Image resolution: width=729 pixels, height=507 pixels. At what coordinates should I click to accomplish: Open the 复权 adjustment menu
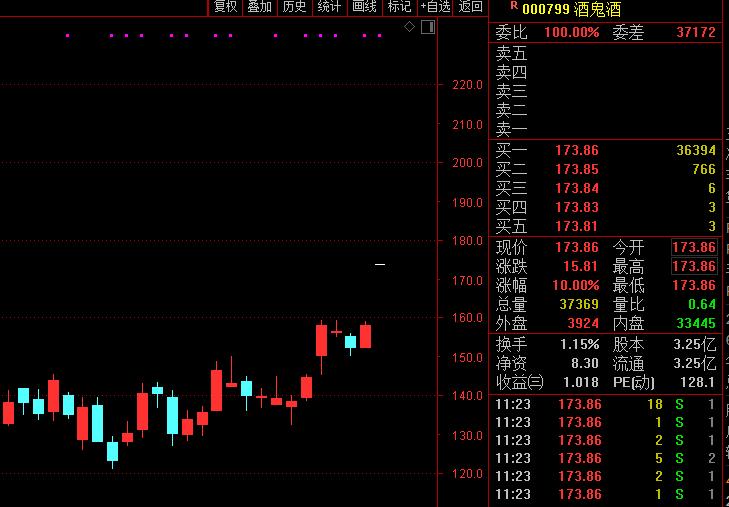pos(225,7)
